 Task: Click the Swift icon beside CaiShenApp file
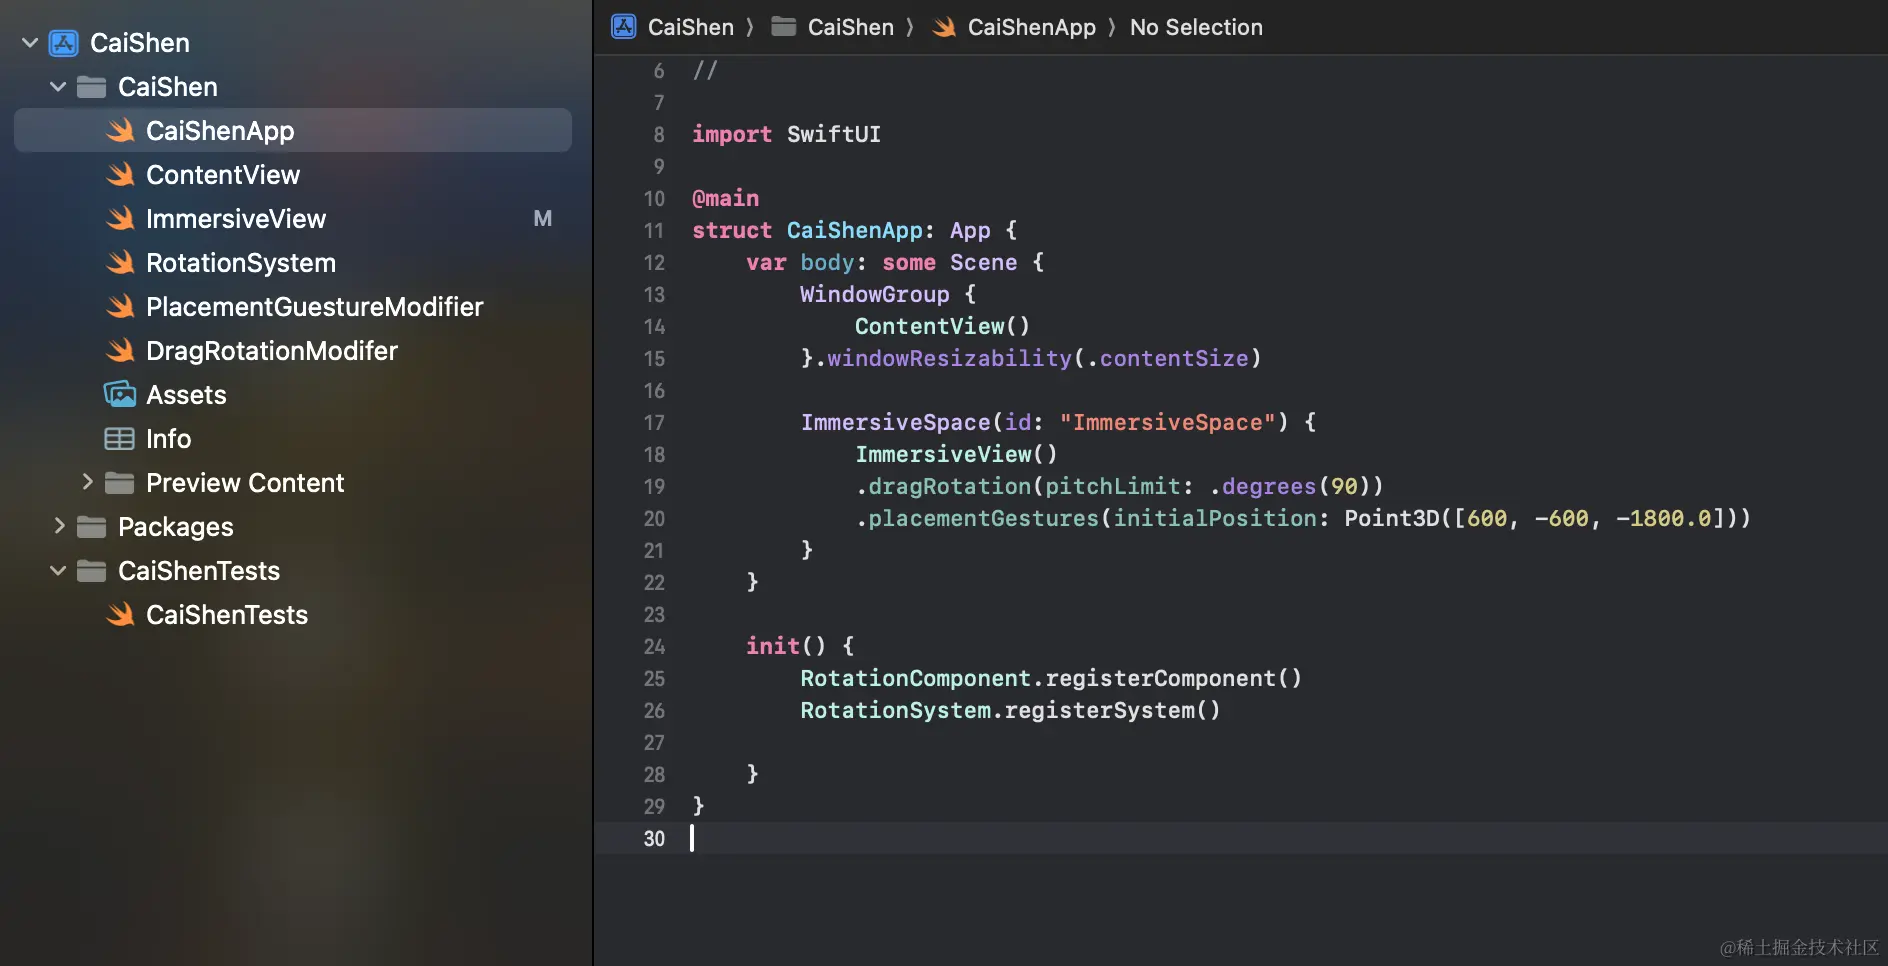click(x=120, y=131)
